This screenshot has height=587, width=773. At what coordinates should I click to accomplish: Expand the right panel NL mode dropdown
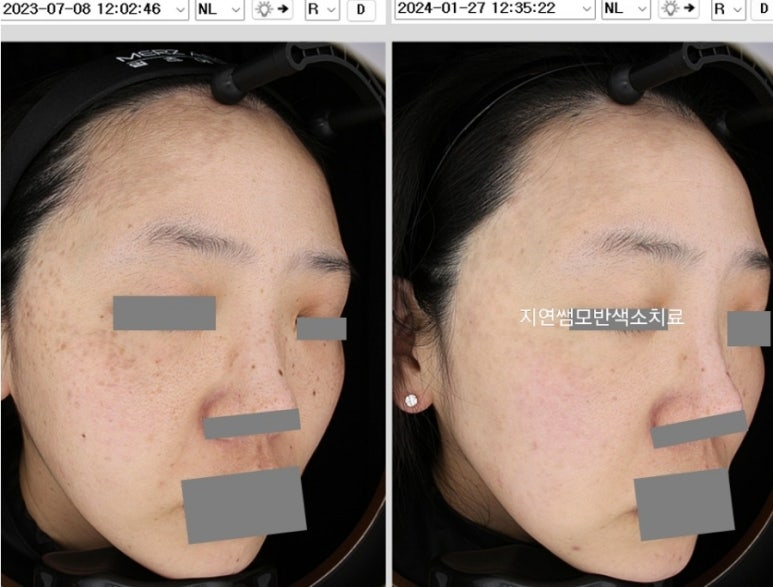pos(627,10)
